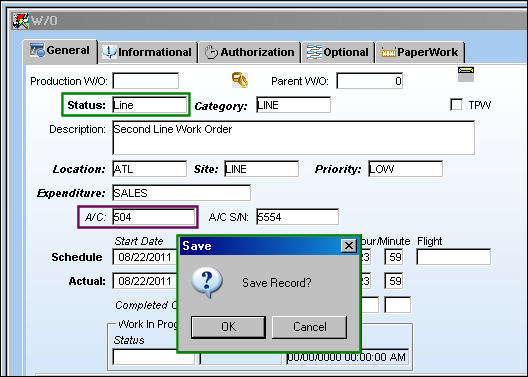
Task: Click the Actual start date field
Action: coord(145,281)
